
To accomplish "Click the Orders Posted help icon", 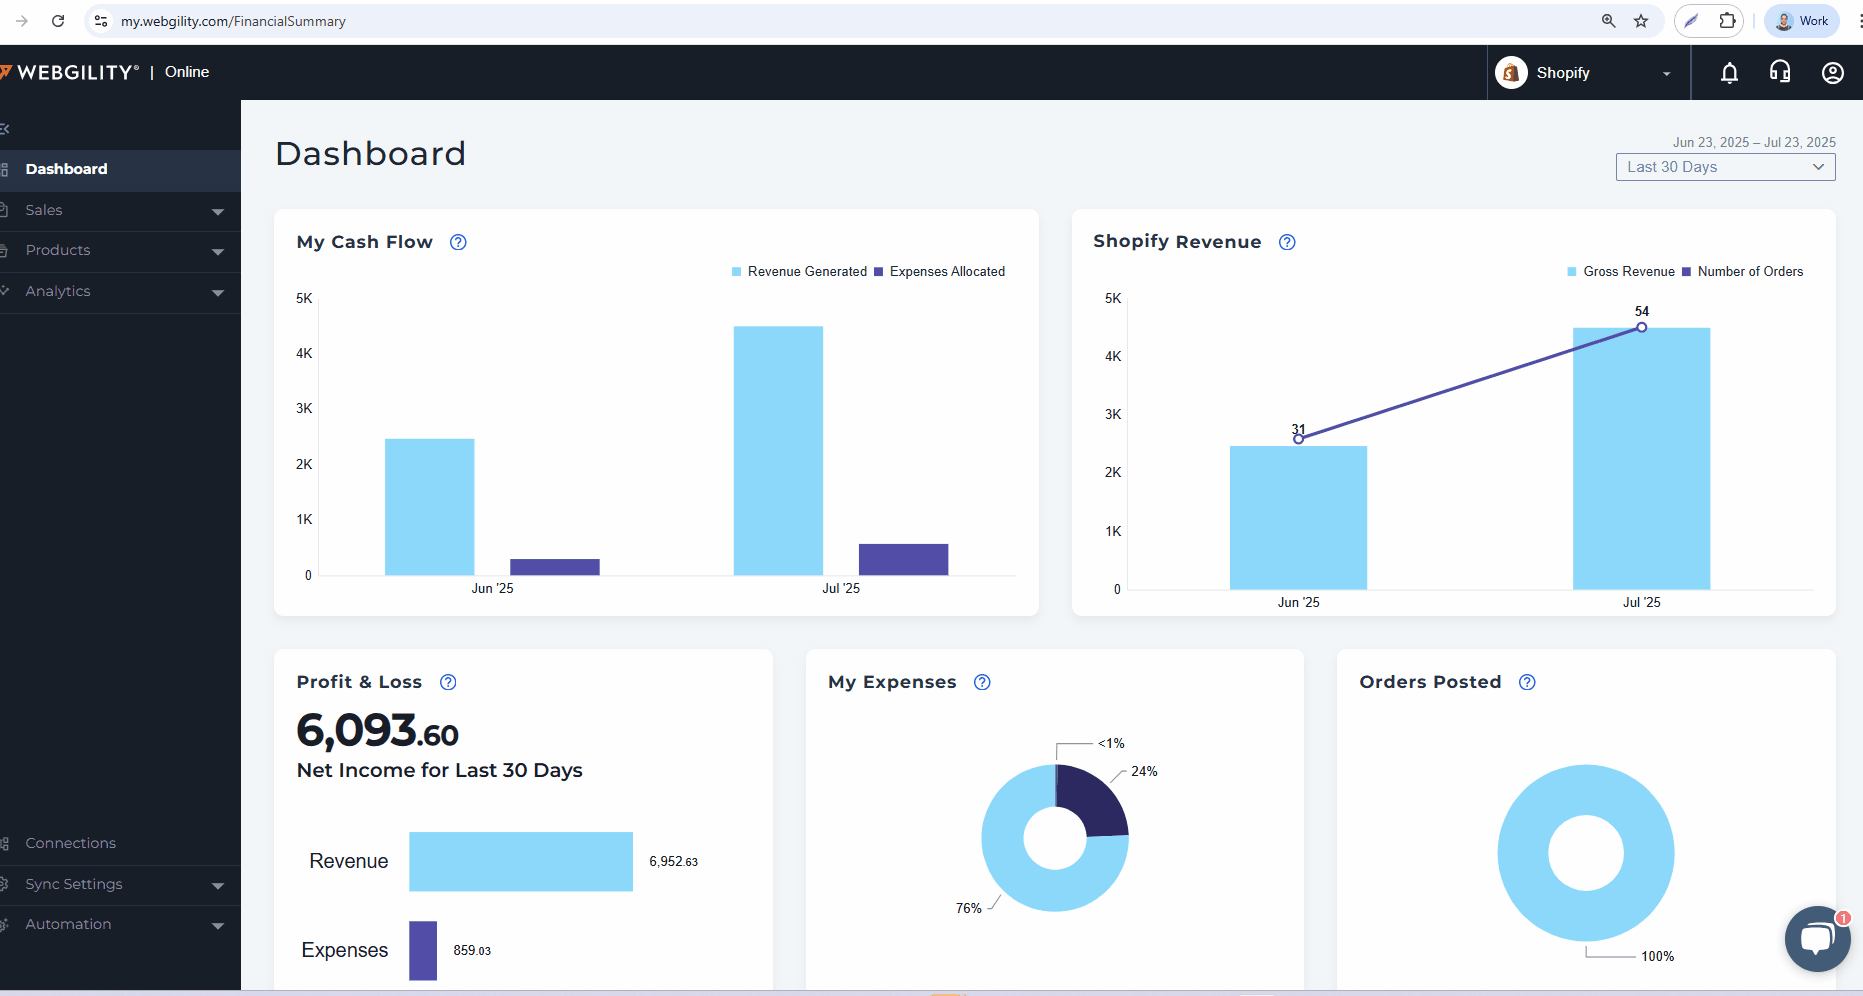I will tap(1527, 682).
